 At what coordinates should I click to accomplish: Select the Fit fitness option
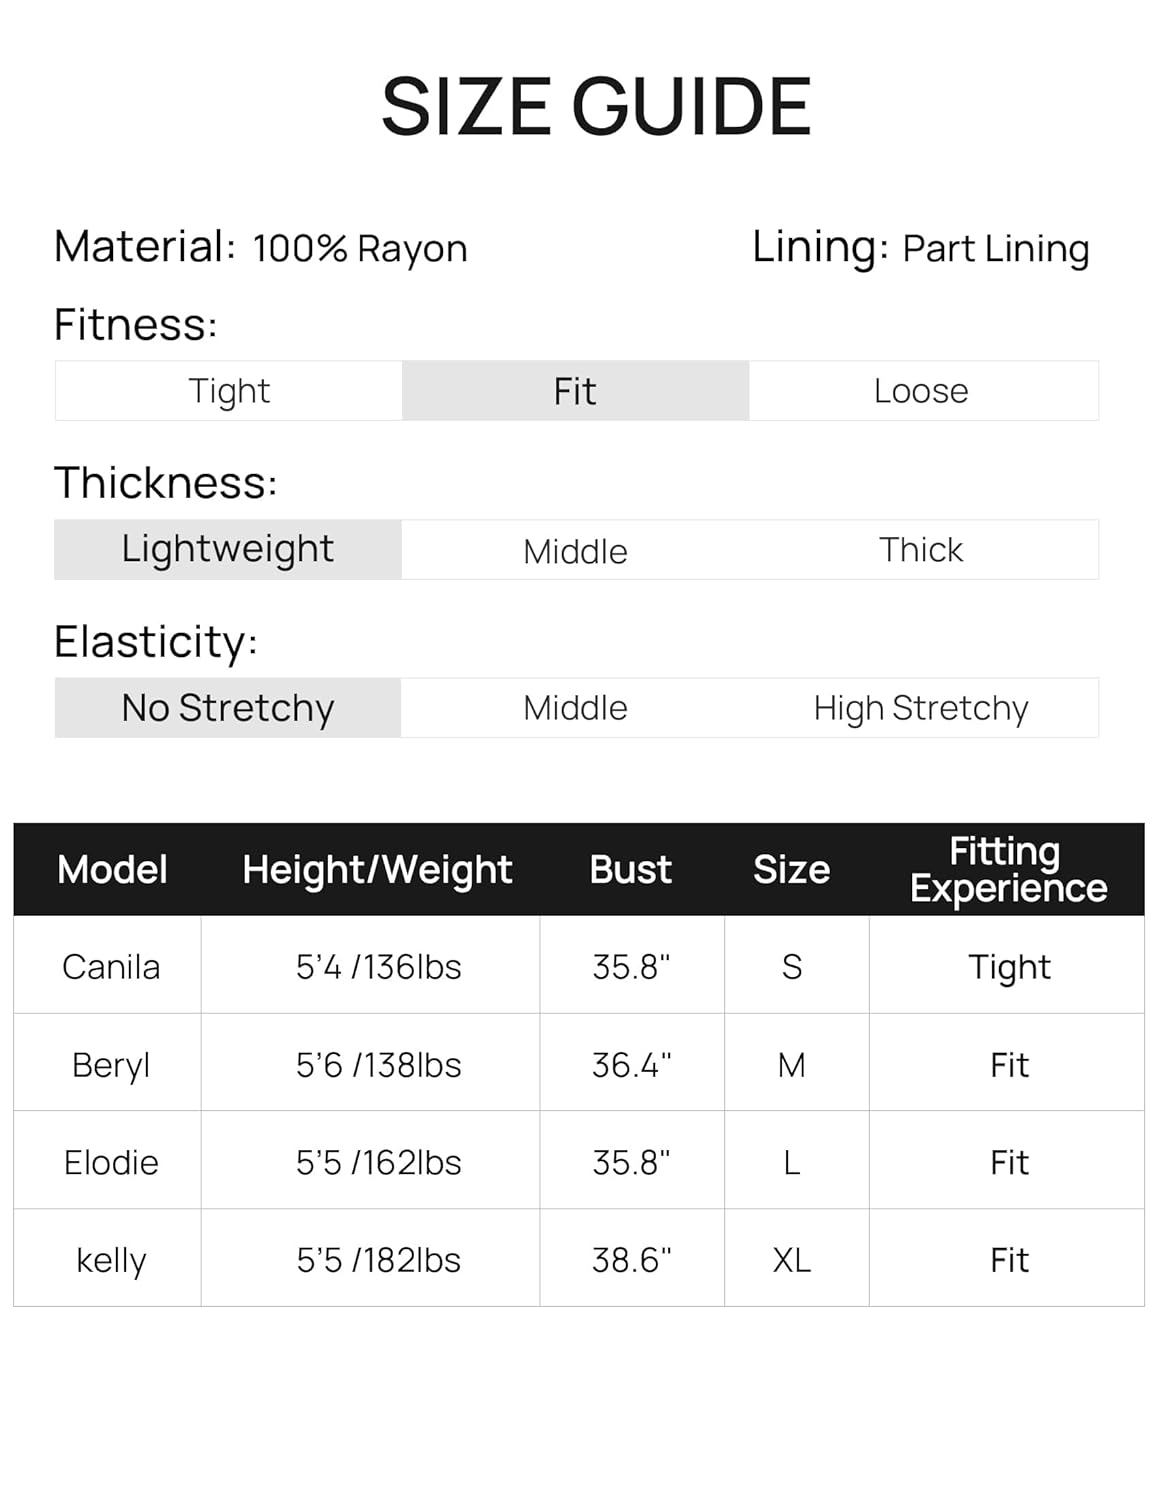[575, 391]
